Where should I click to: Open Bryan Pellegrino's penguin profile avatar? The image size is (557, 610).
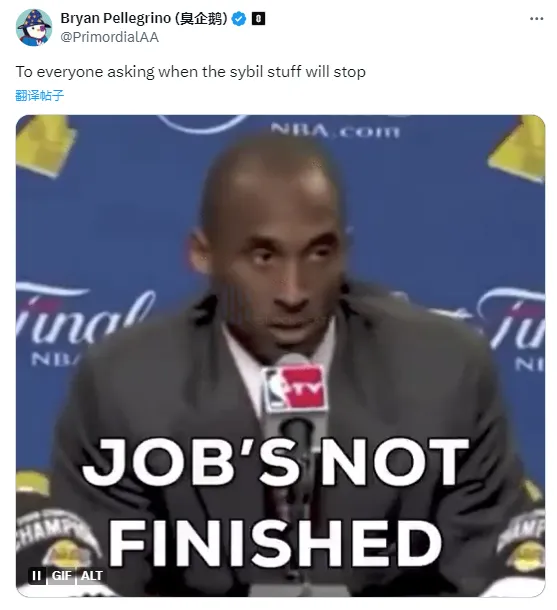34,27
